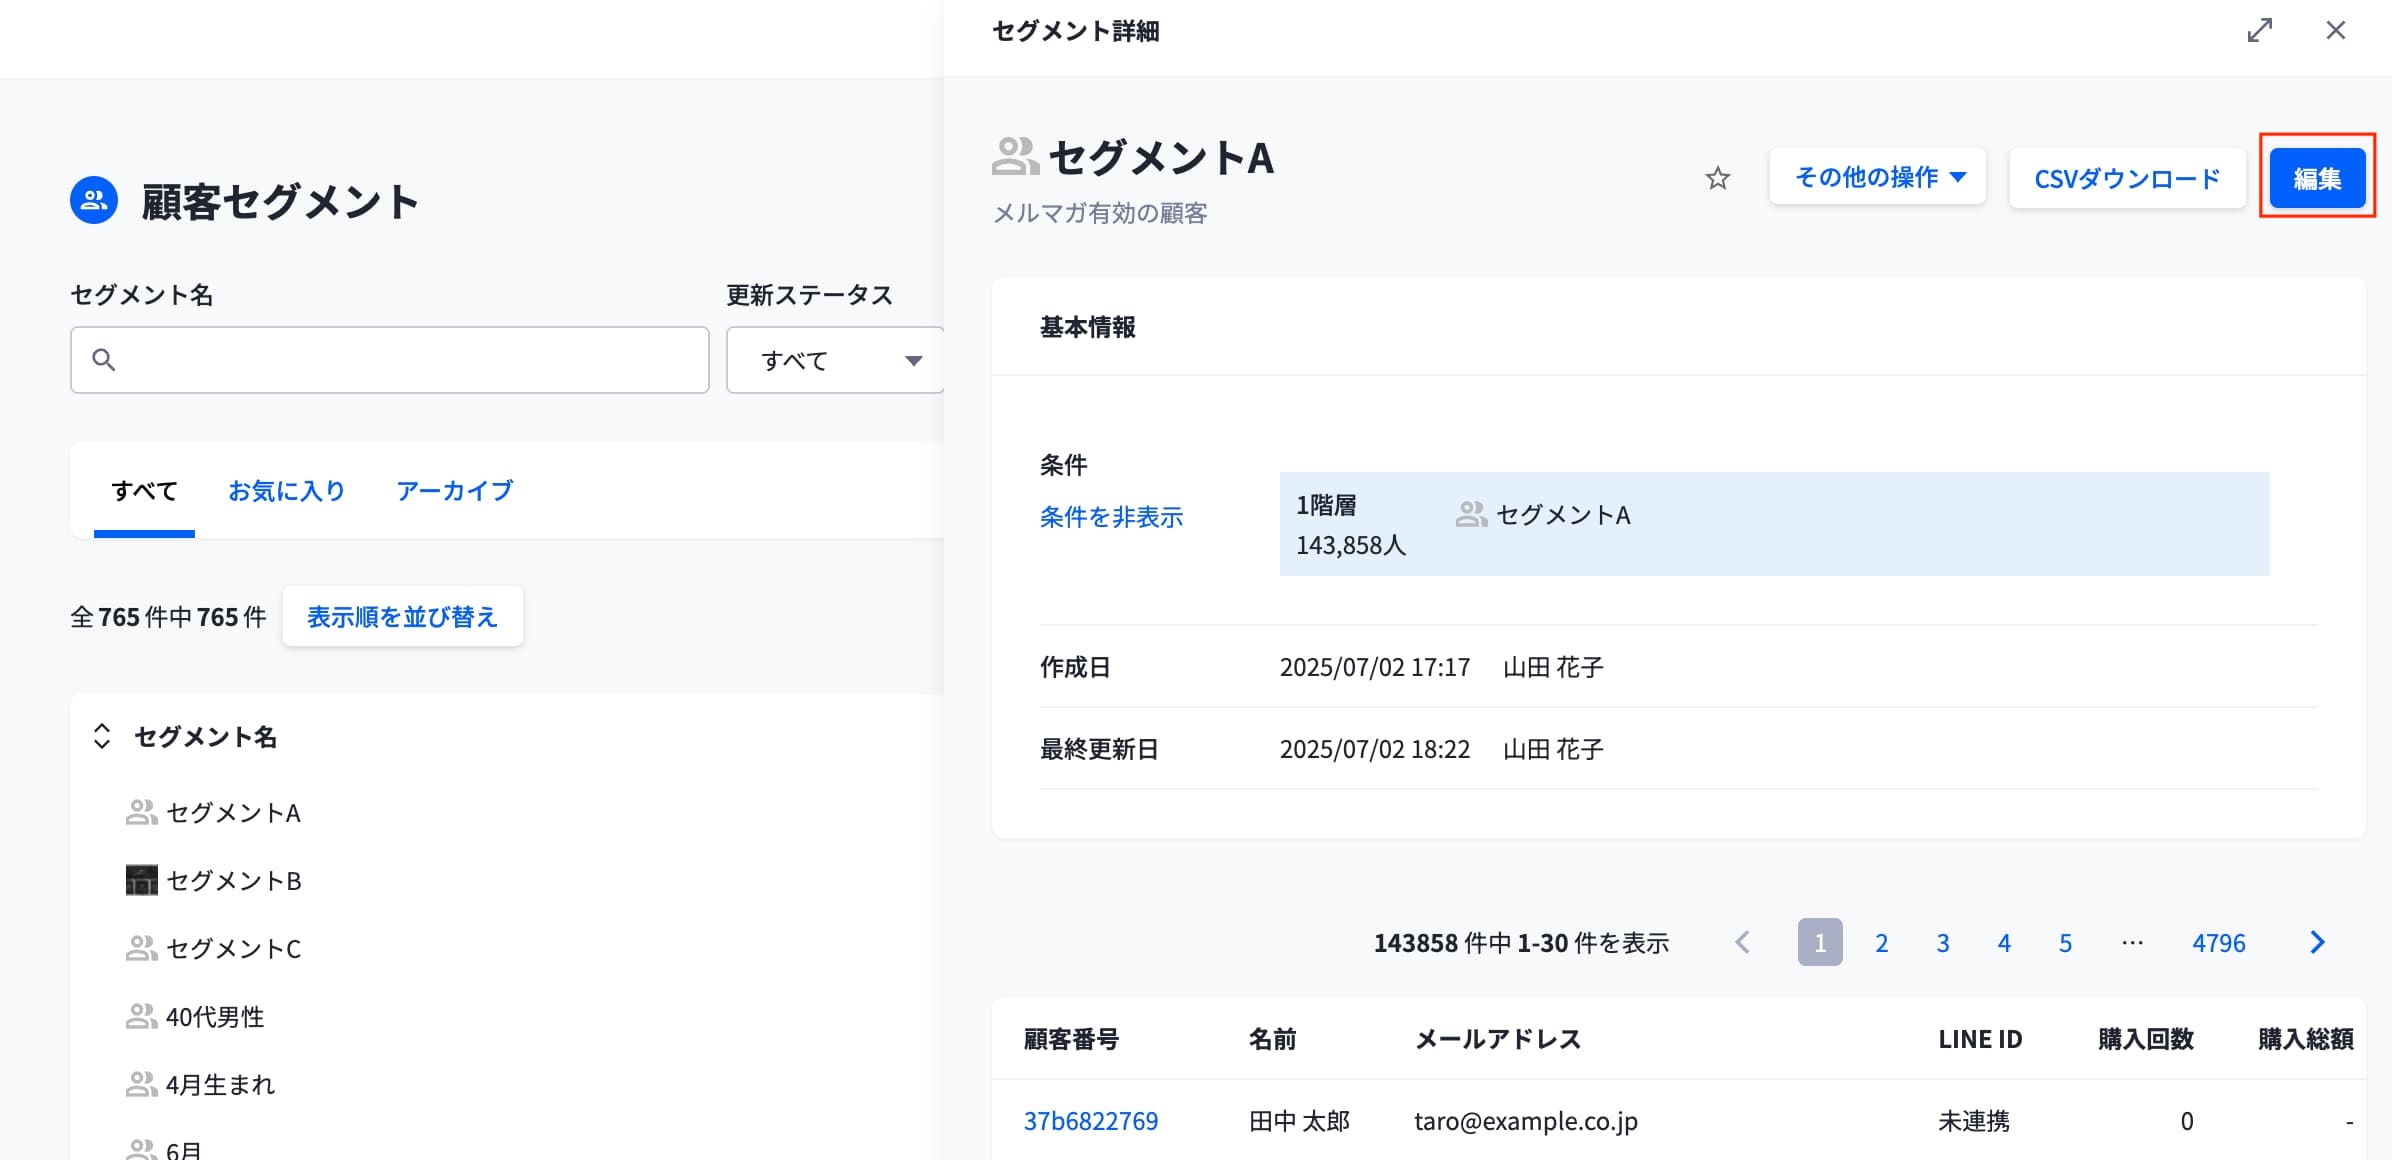2392x1160 pixels.
Task: Close the セグメント詳細 panel
Action: (2335, 30)
